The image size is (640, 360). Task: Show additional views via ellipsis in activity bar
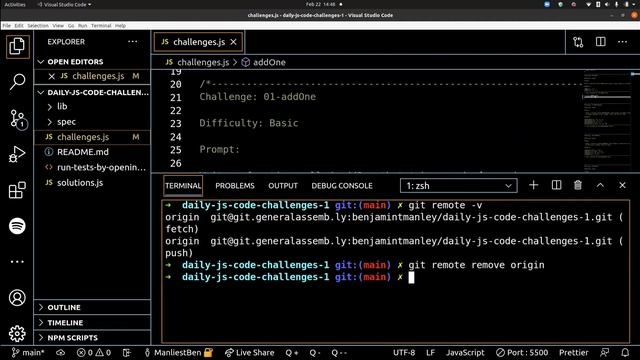[17, 262]
